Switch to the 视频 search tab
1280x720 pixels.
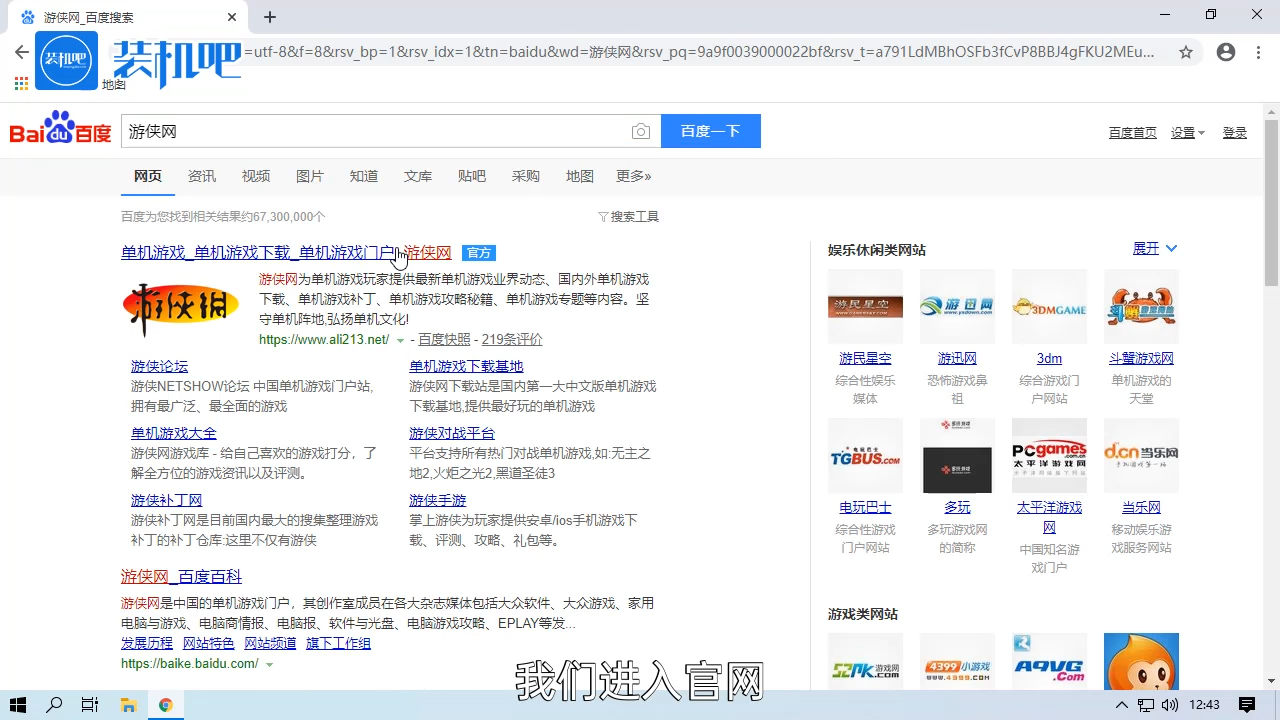[x=256, y=176]
